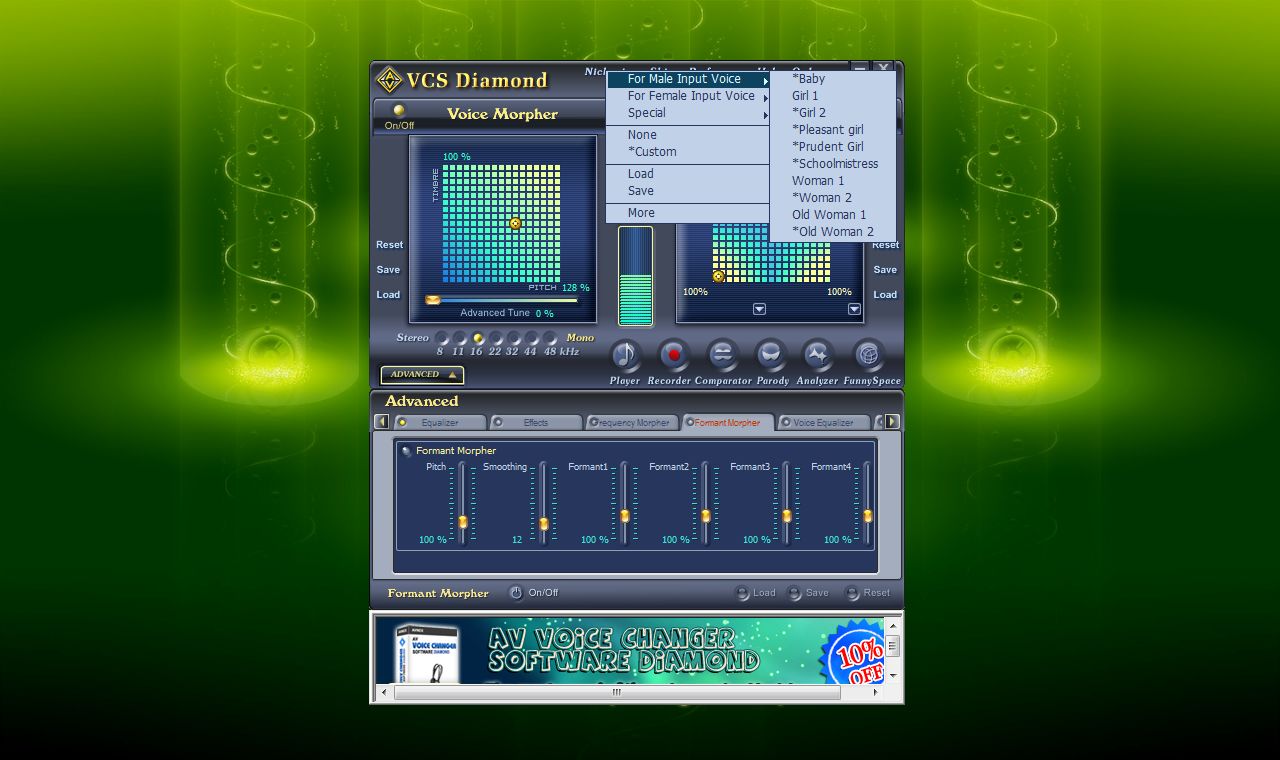Select None in nickvoice menu

click(689, 135)
